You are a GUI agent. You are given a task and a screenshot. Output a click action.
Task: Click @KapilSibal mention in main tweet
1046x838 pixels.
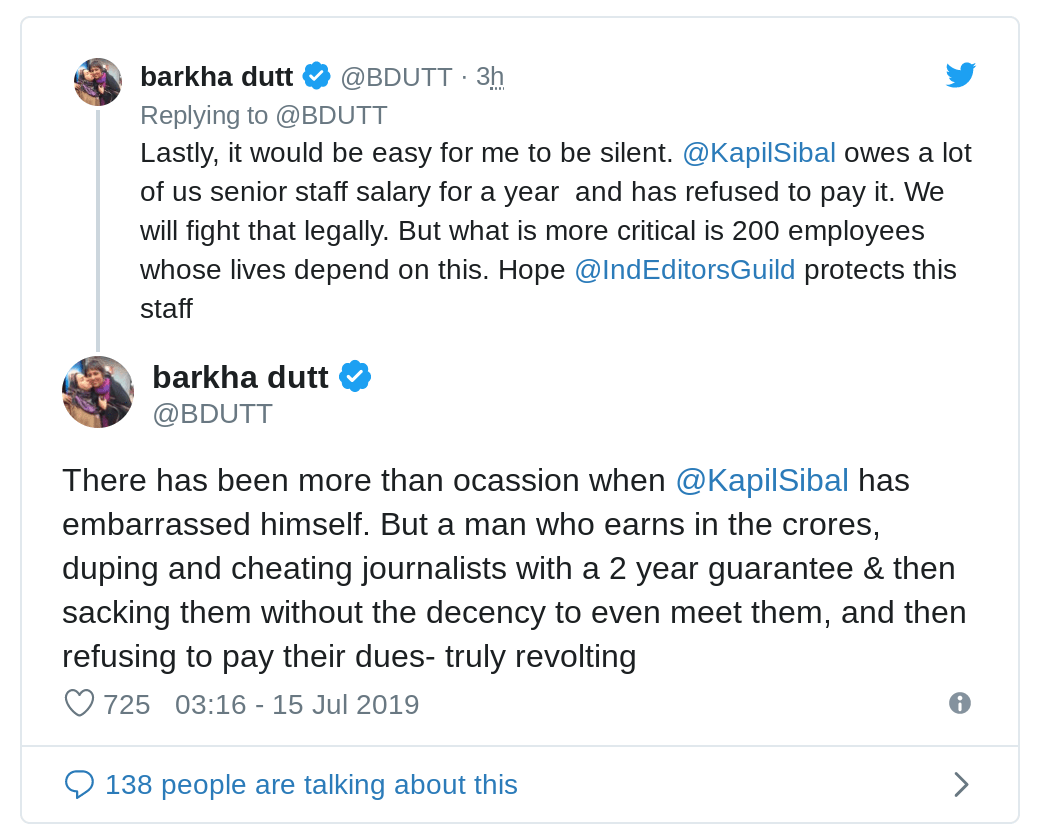[762, 481]
